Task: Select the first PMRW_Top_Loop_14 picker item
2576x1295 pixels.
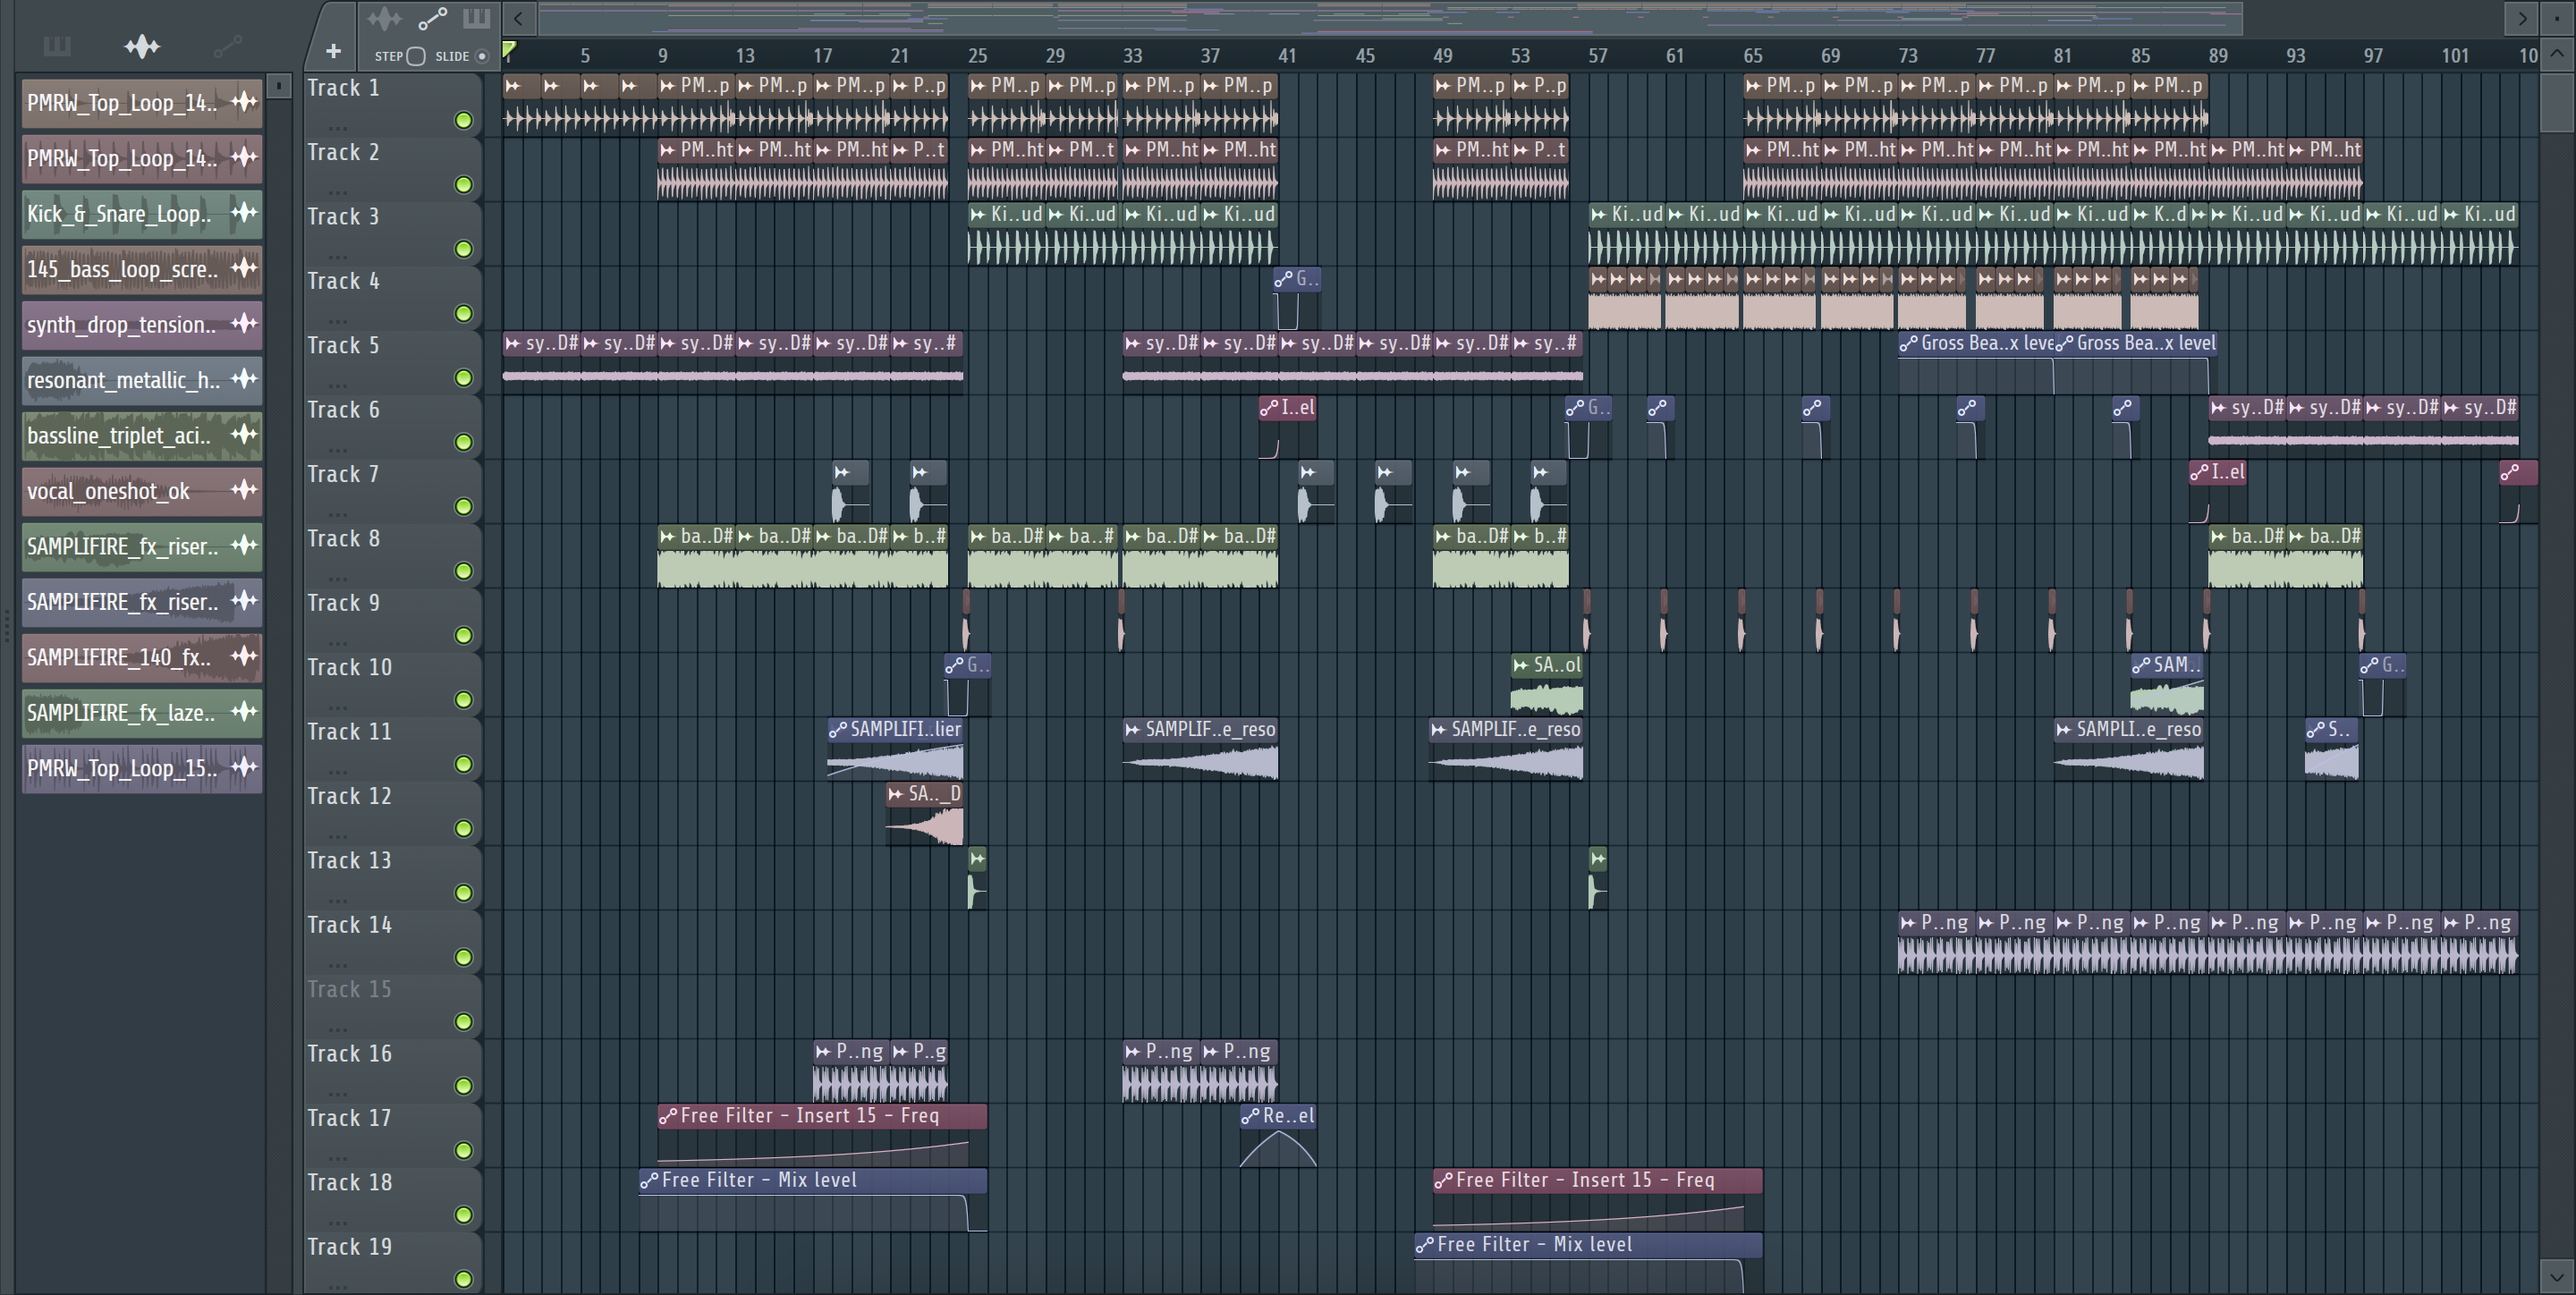Action: click(x=142, y=102)
